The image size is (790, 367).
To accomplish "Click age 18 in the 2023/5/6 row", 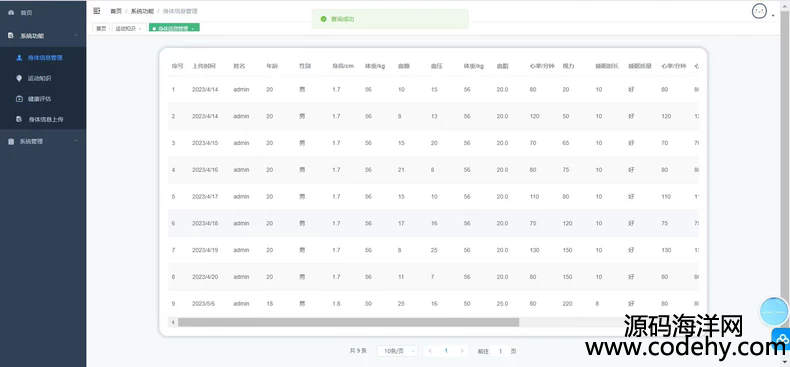I will pyautogui.click(x=270, y=303).
